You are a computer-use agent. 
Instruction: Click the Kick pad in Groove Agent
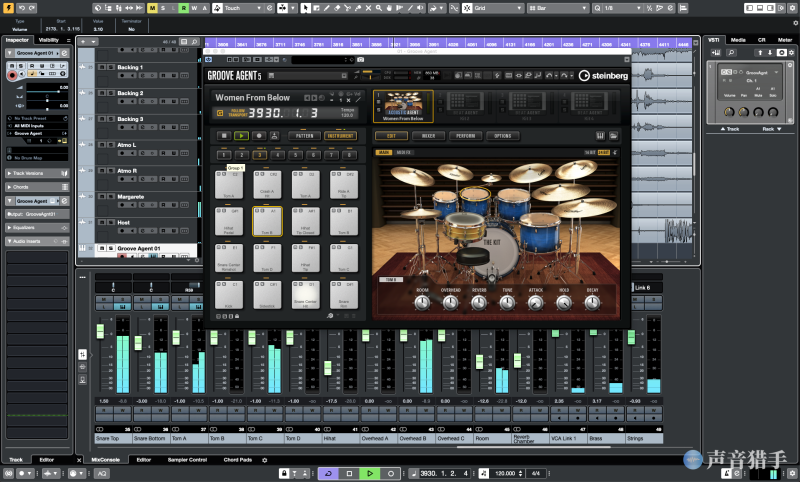229,295
